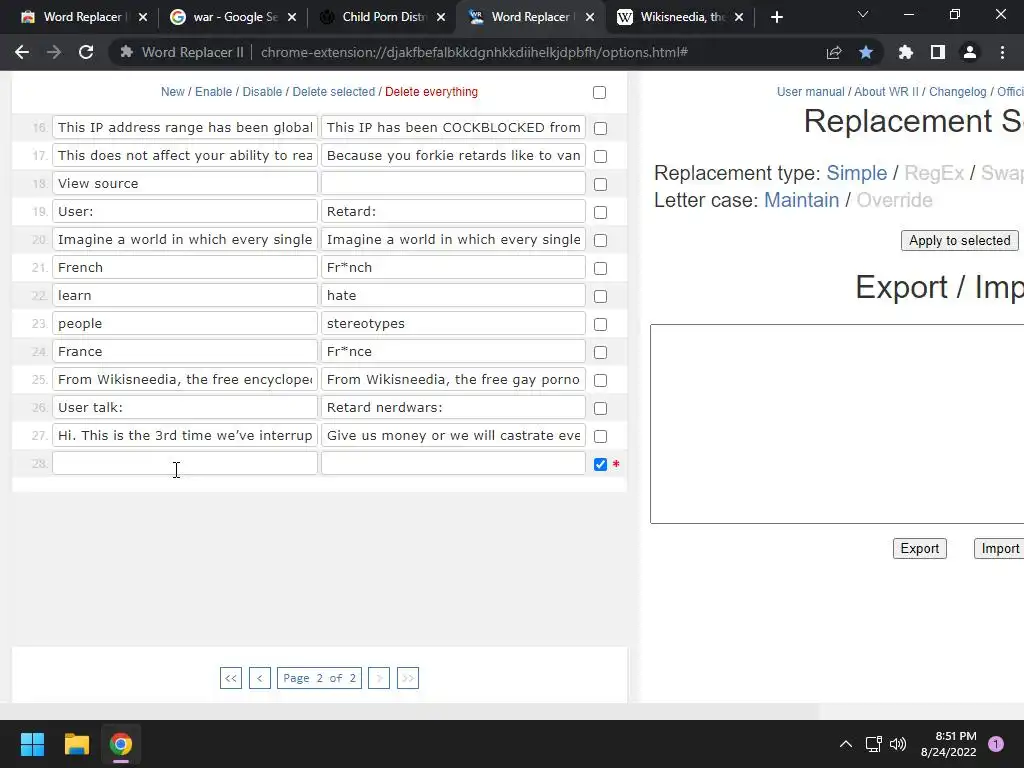Open the Changelog link

(957, 92)
